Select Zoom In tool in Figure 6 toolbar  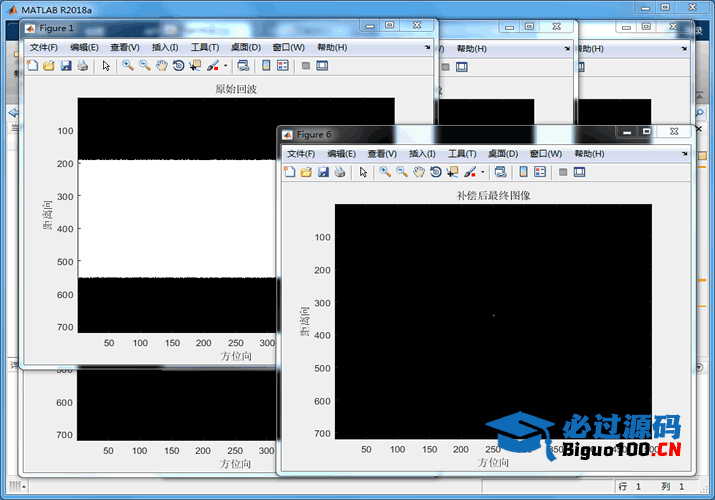point(385,172)
